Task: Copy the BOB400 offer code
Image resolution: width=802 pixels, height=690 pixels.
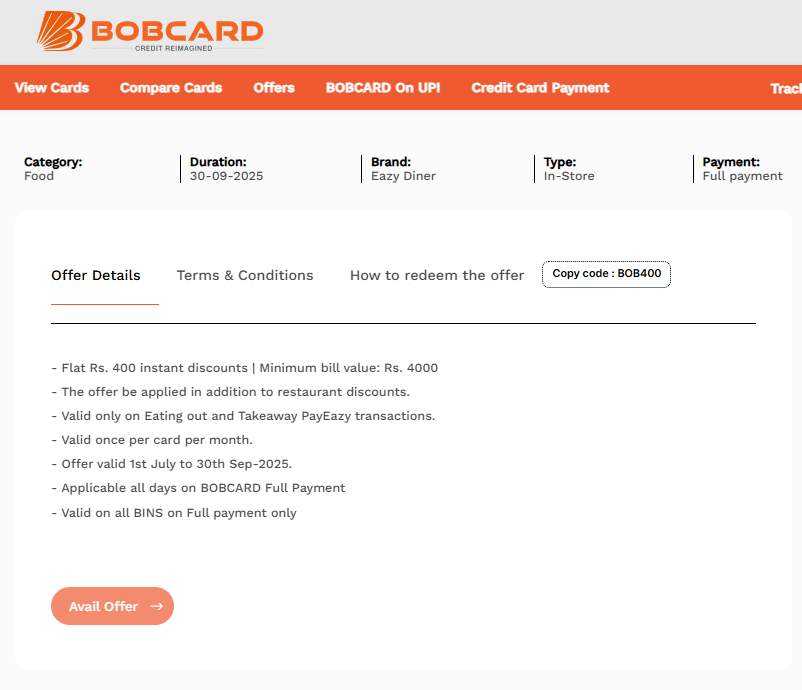Action: [x=606, y=274]
